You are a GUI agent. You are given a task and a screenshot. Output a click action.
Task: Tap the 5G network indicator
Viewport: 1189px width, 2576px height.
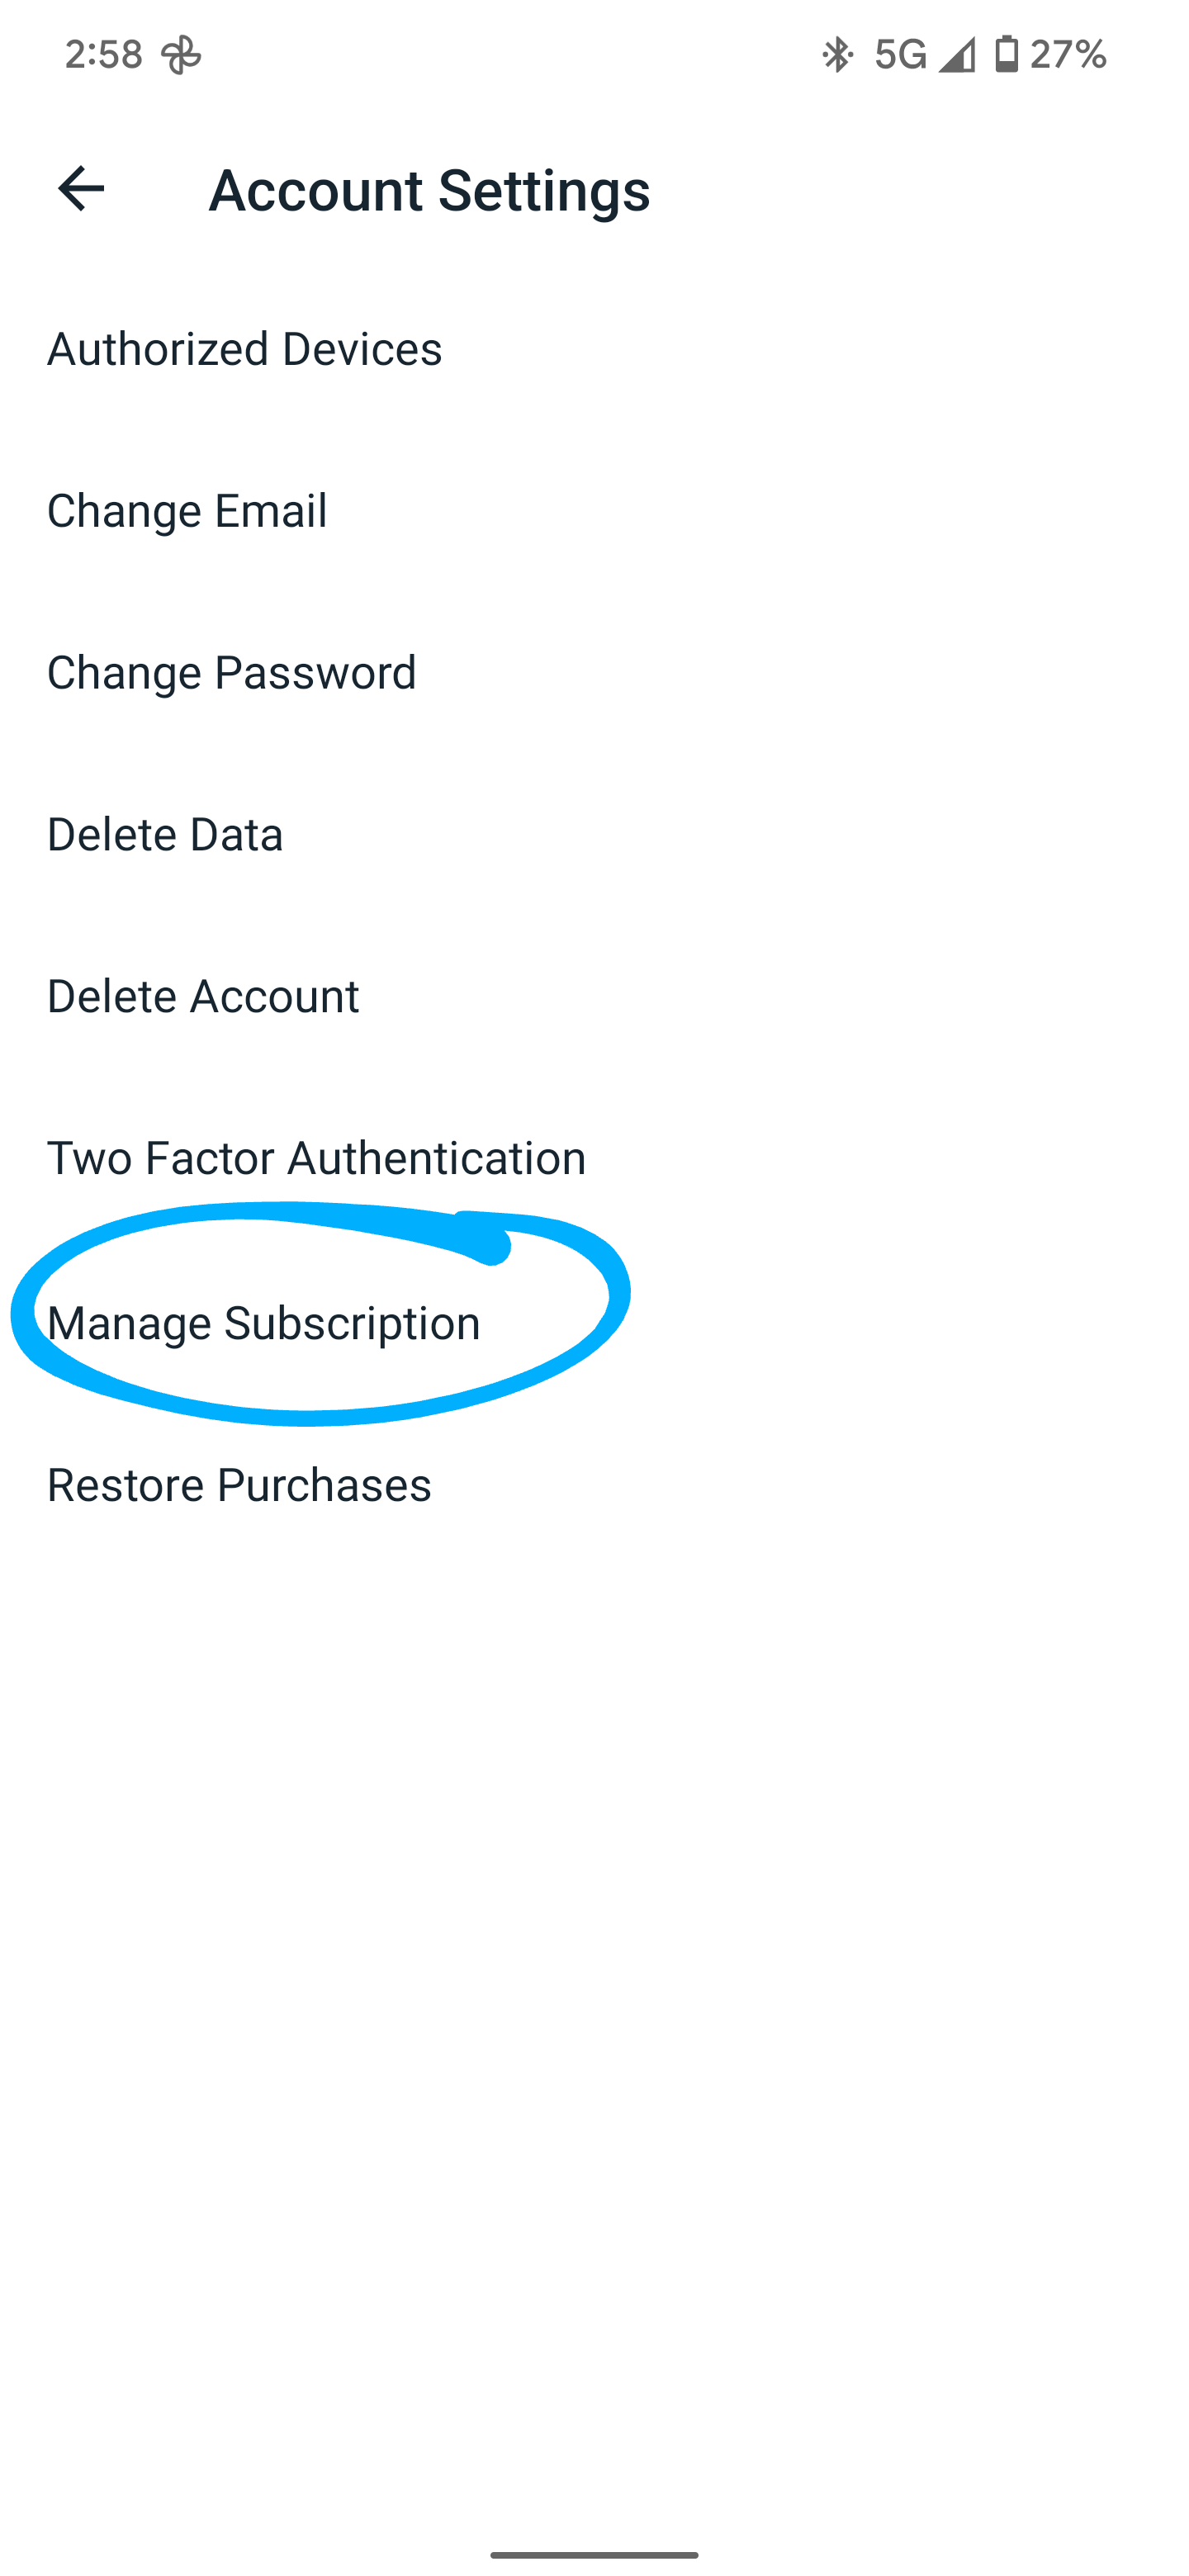pyautogui.click(x=900, y=54)
